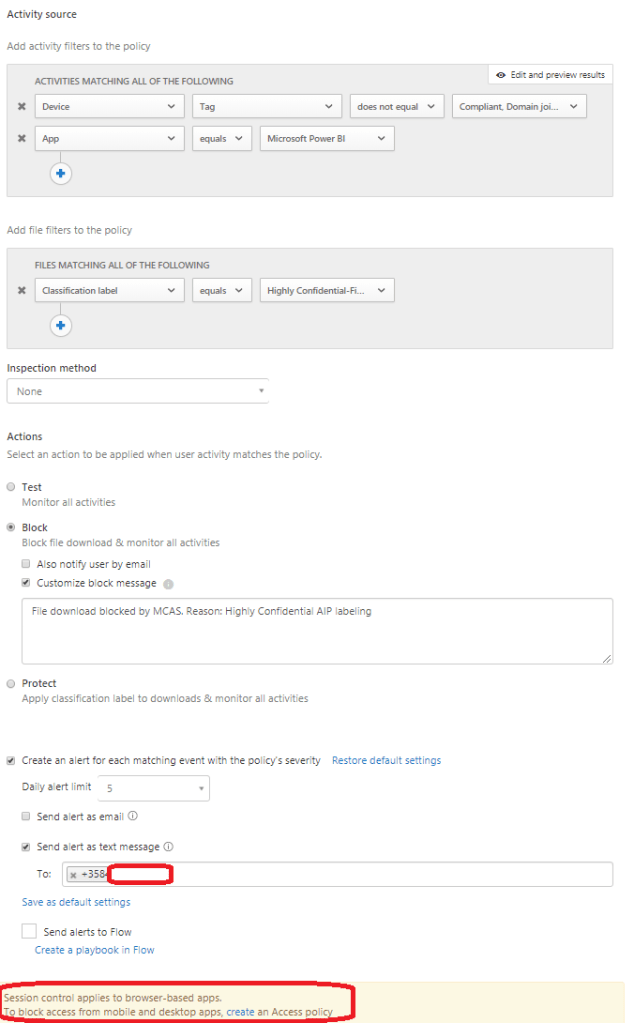Viewport: 634px width, 1023px height.
Task: Open the Microsoft Power BI app dropdown
Action: [x=326, y=139]
